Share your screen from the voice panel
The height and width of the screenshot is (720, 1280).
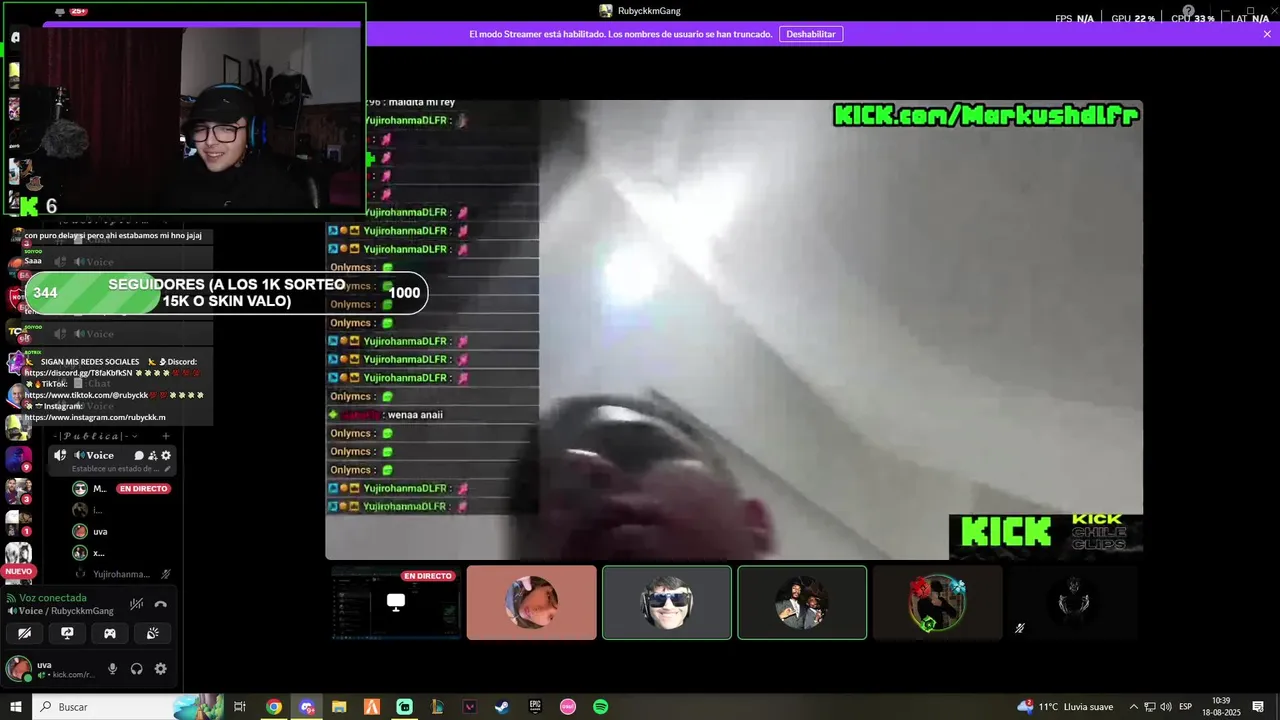(67, 633)
